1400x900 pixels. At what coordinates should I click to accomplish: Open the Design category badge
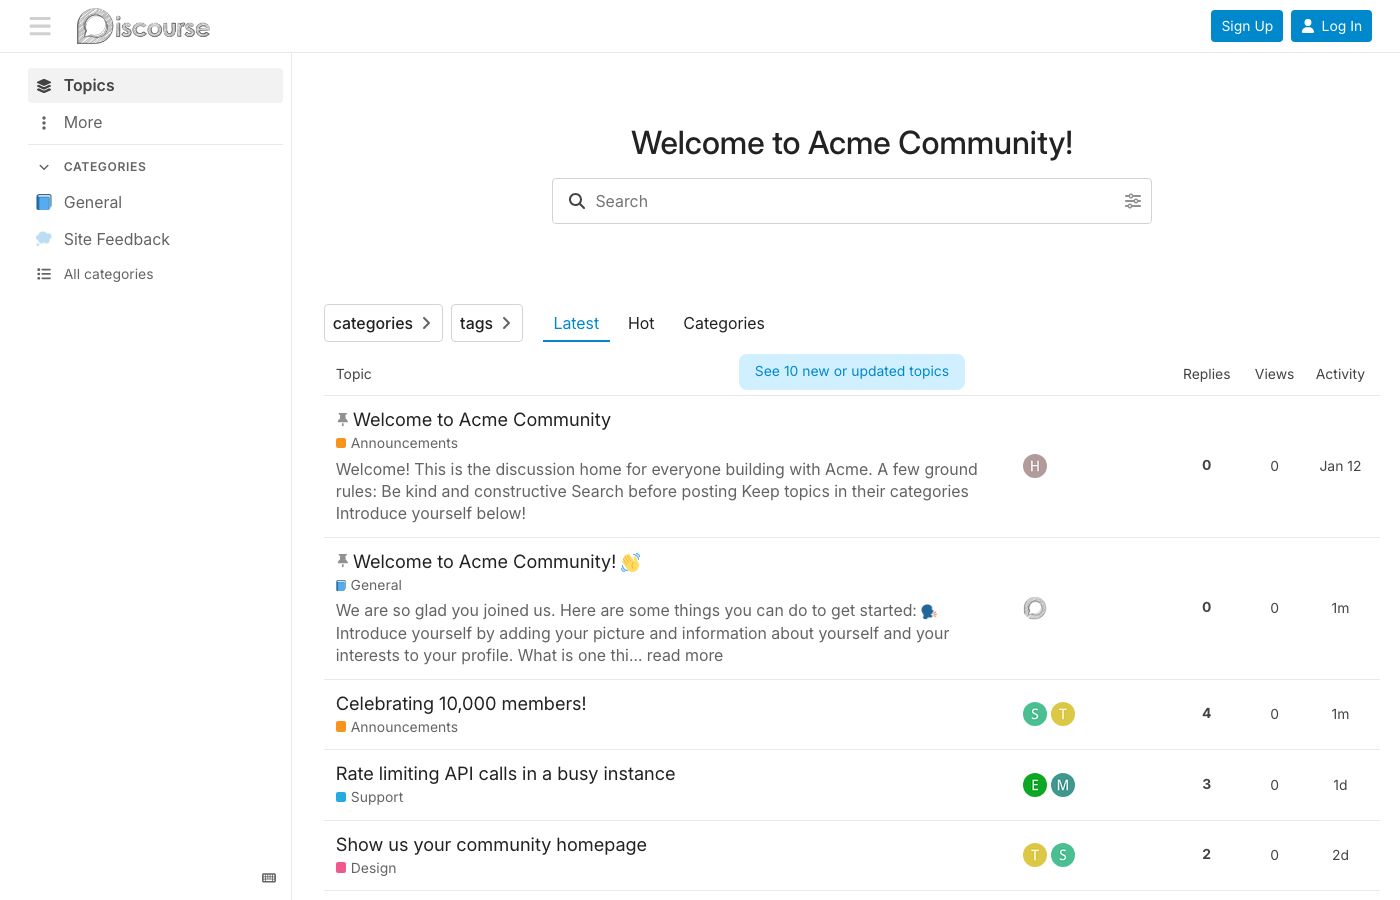pyautogui.click(x=366, y=869)
